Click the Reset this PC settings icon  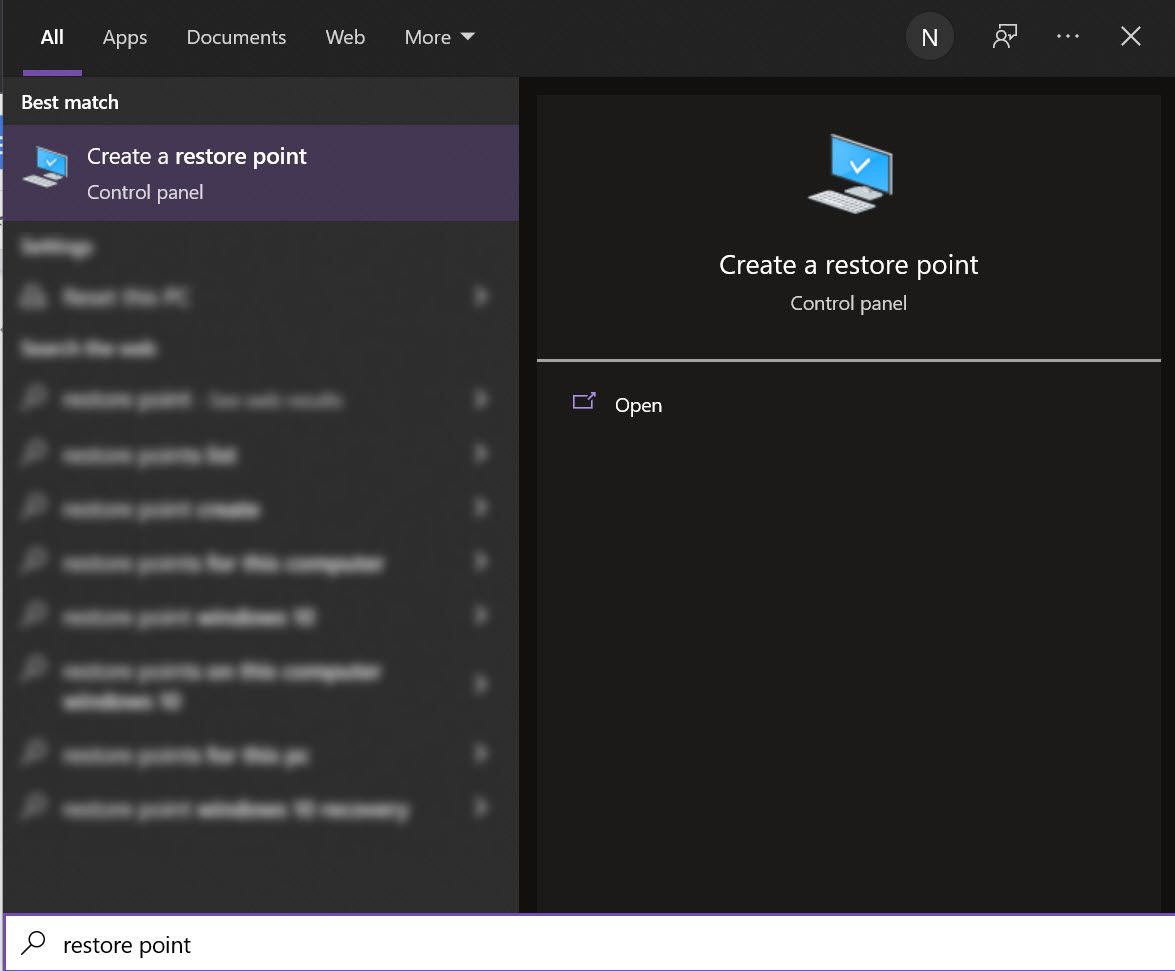point(33,296)
